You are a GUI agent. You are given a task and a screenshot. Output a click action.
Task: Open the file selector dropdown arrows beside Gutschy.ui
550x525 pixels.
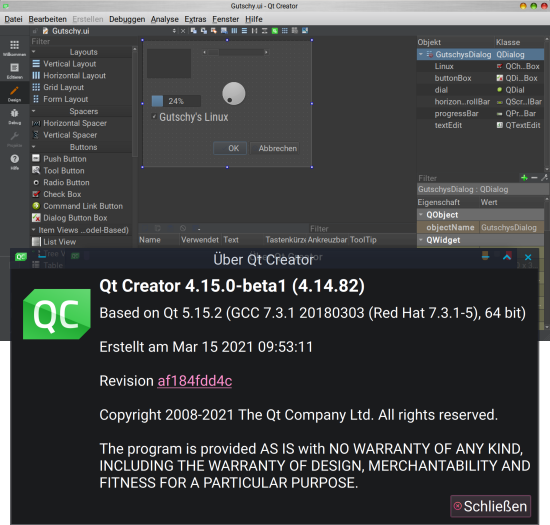pos(174,31)
